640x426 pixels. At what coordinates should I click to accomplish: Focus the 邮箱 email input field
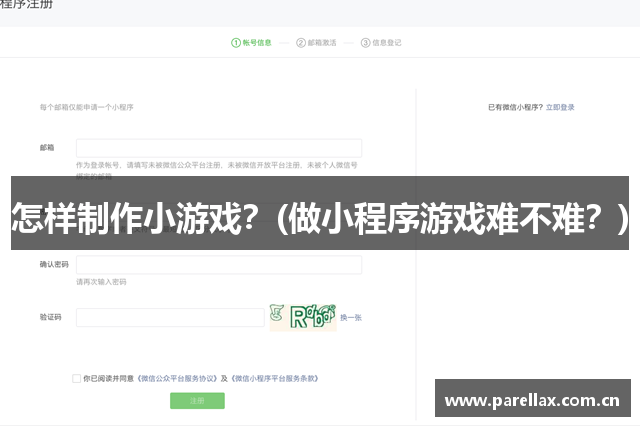coord(219,148)
